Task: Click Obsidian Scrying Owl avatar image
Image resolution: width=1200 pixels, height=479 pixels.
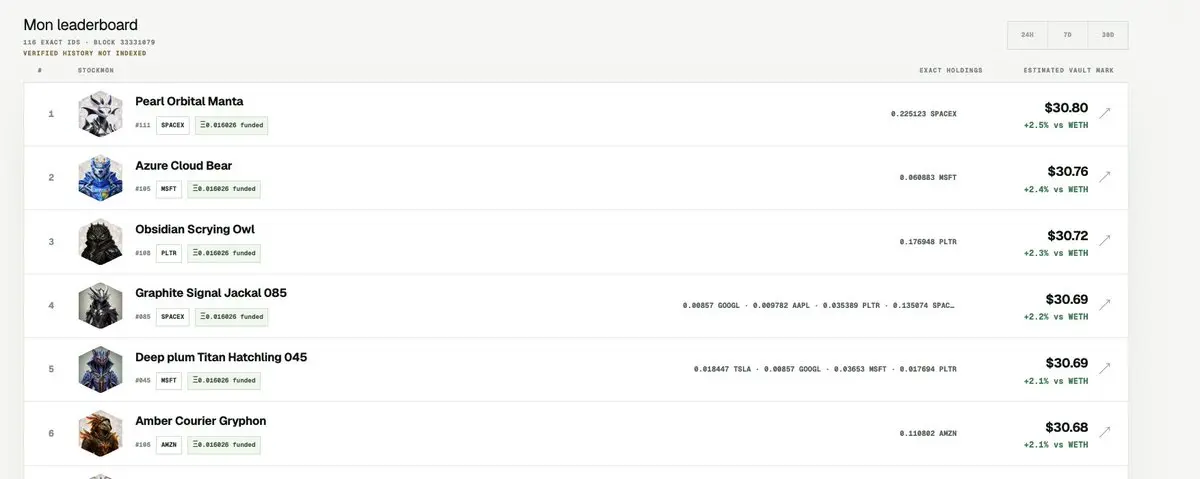Action: [100, 241]
